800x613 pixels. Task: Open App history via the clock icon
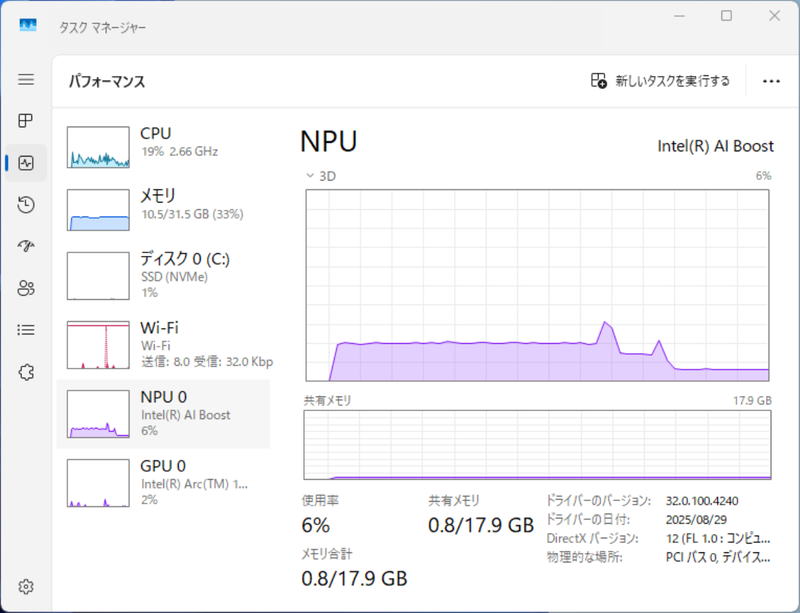26,204
